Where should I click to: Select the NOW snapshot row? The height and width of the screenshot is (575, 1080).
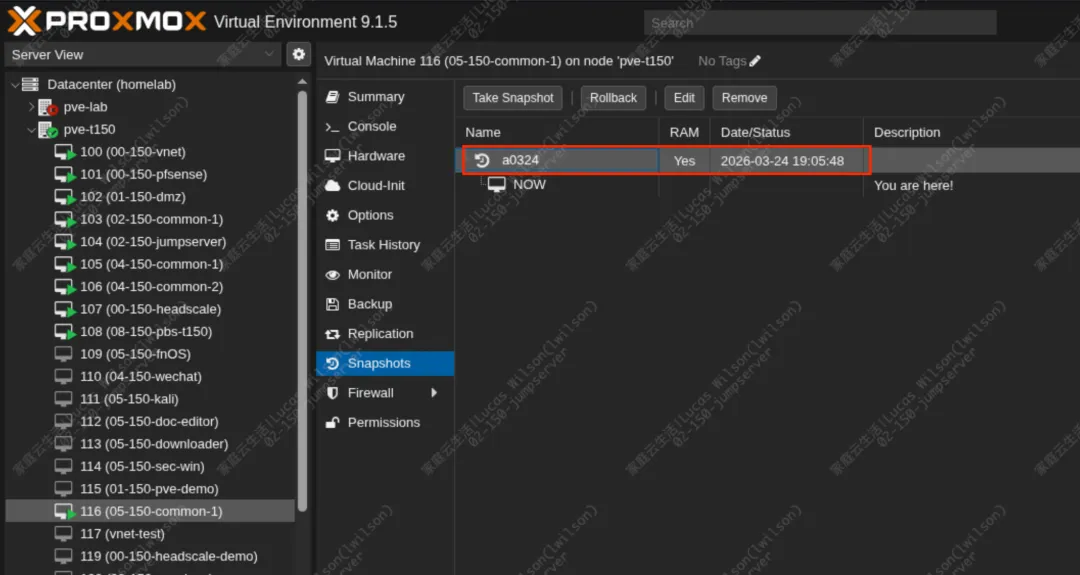coord(767,185)
